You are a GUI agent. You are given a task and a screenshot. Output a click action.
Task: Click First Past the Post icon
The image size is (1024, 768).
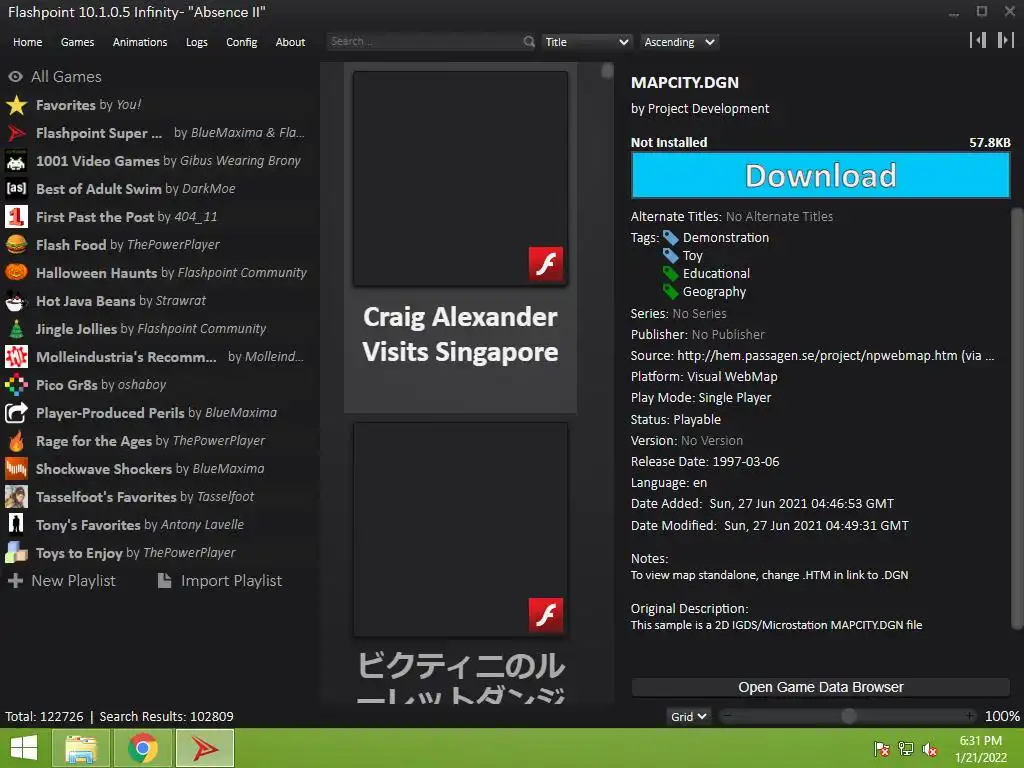point(16,217)
